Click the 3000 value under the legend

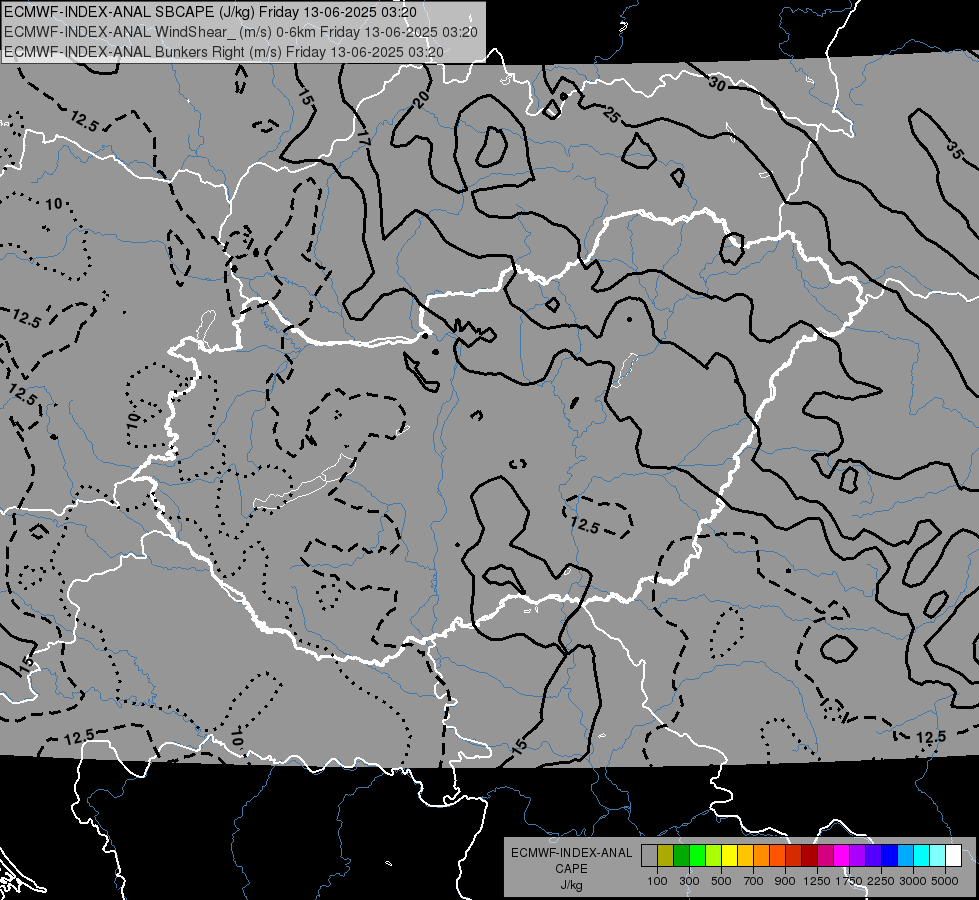point(913,881)
